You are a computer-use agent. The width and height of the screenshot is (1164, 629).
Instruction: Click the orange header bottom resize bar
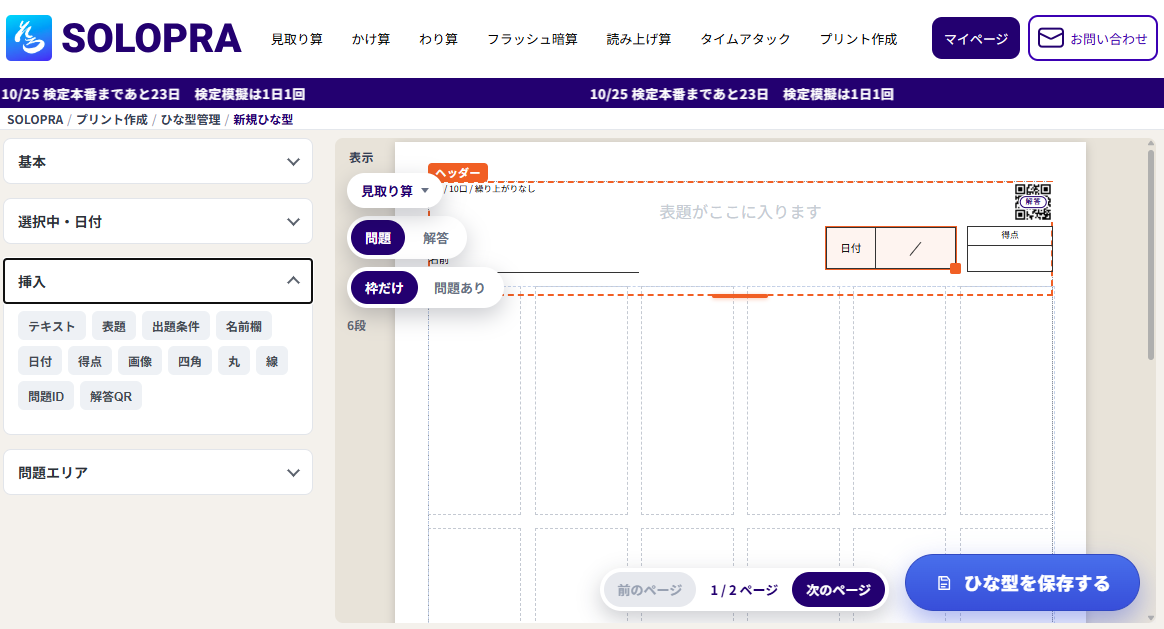click(739, 296)
